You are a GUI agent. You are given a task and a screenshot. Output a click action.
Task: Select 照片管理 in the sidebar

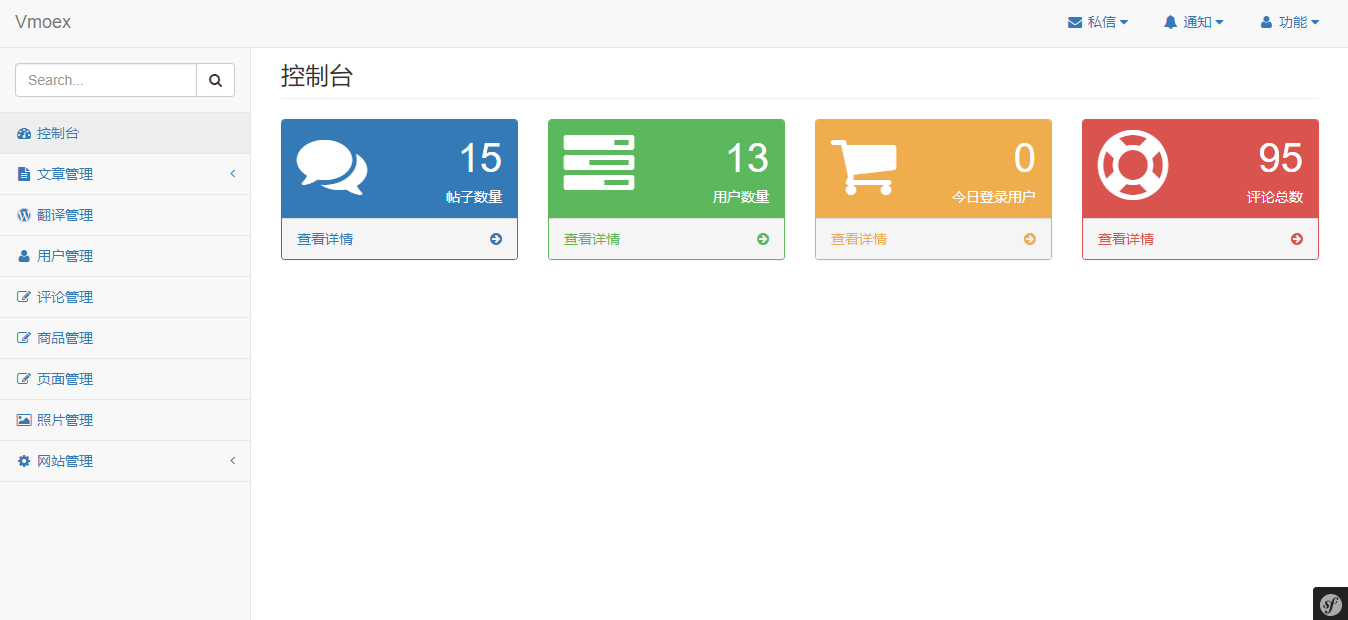click(x=125, y=420)
